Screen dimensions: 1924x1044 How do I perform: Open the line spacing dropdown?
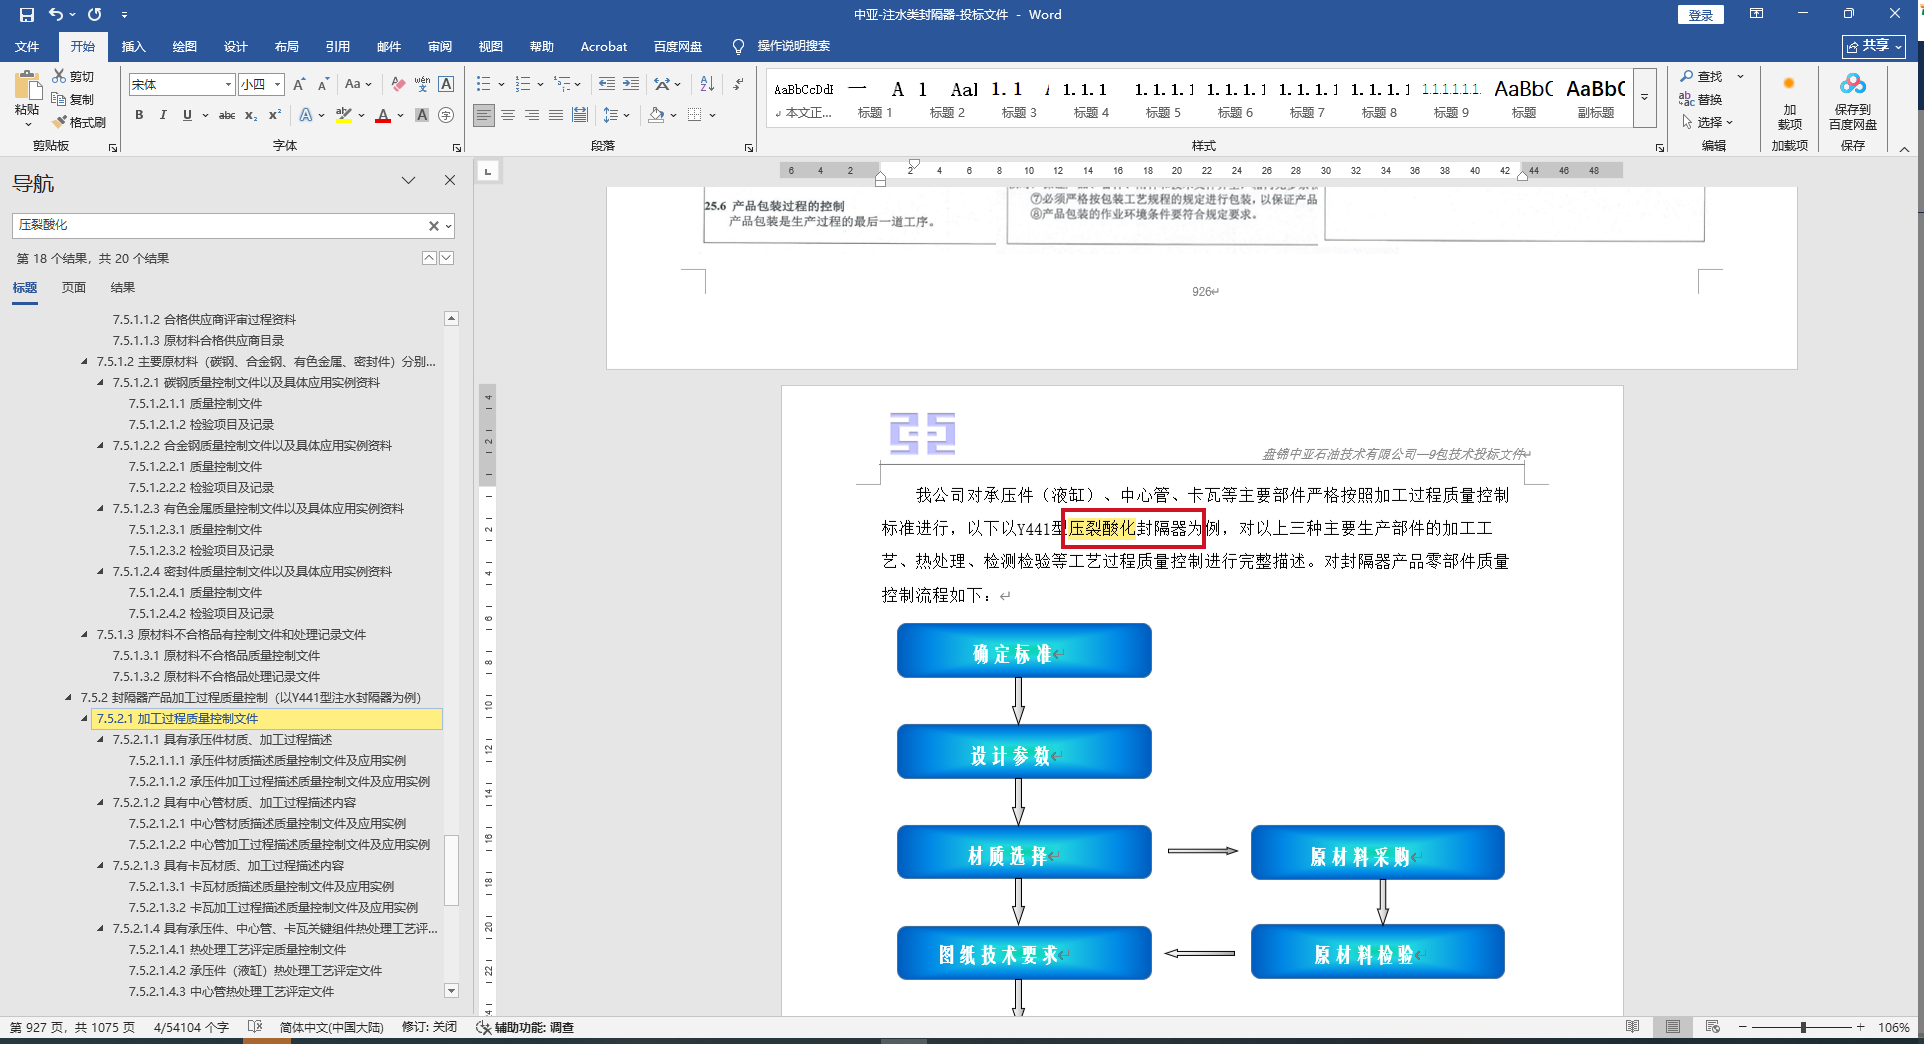coord(616,115)
